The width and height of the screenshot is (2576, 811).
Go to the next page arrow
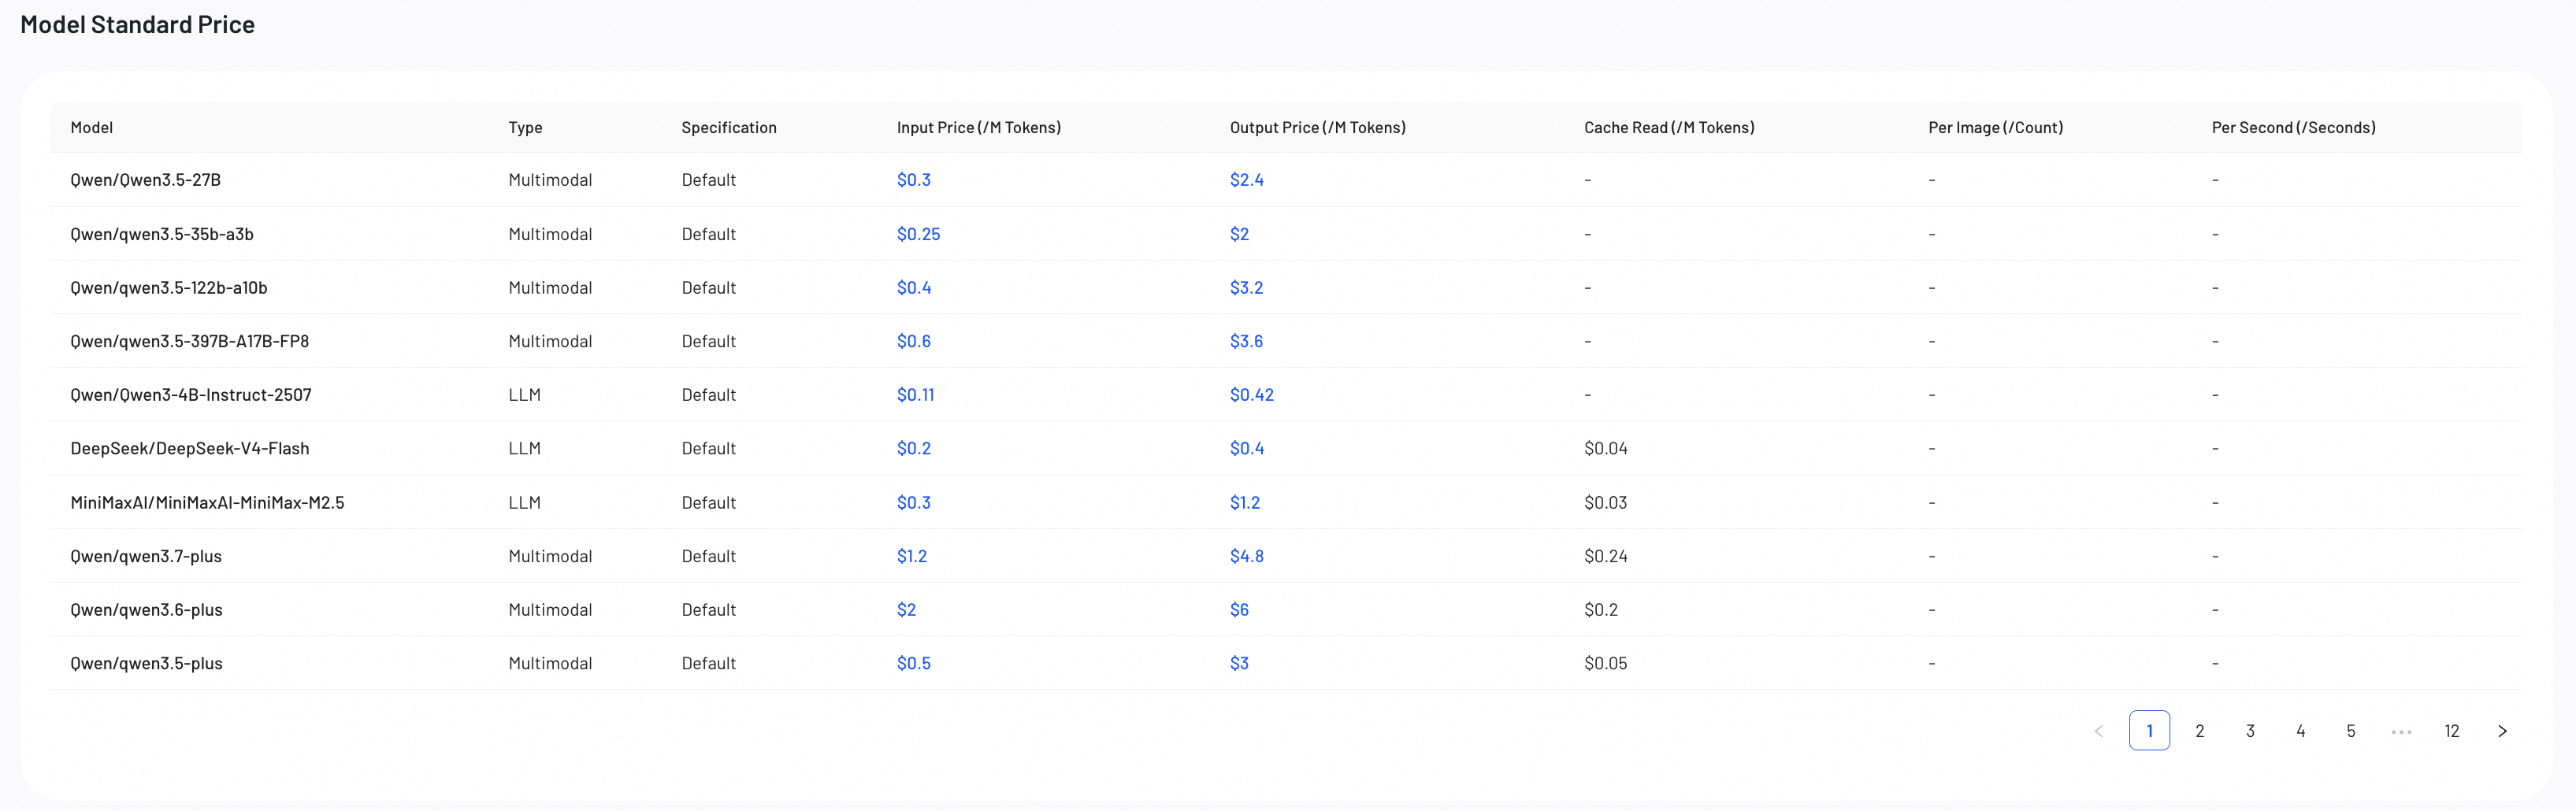[x=2502, y=731]
